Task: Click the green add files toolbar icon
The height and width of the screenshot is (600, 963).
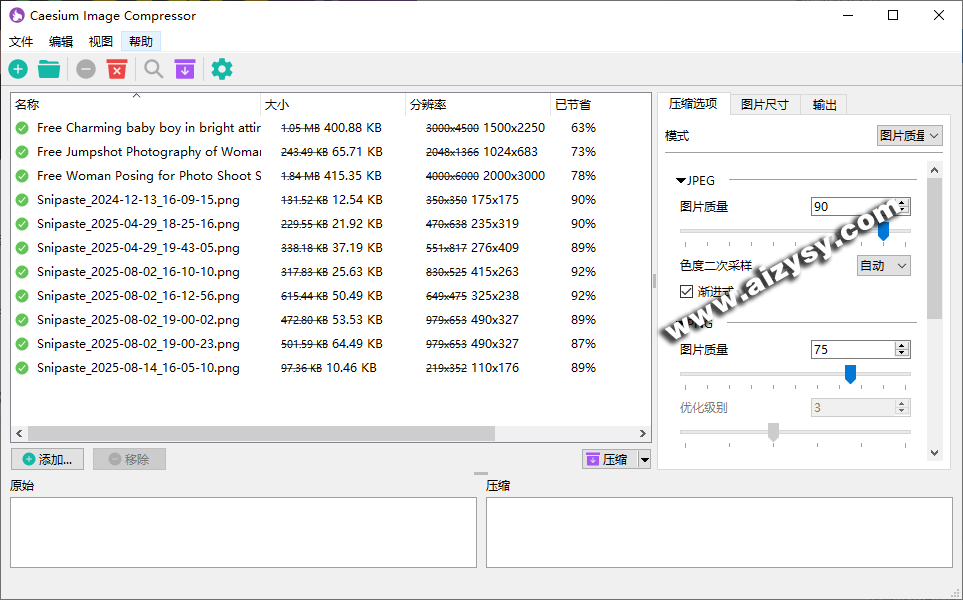Action: [18, 69]
